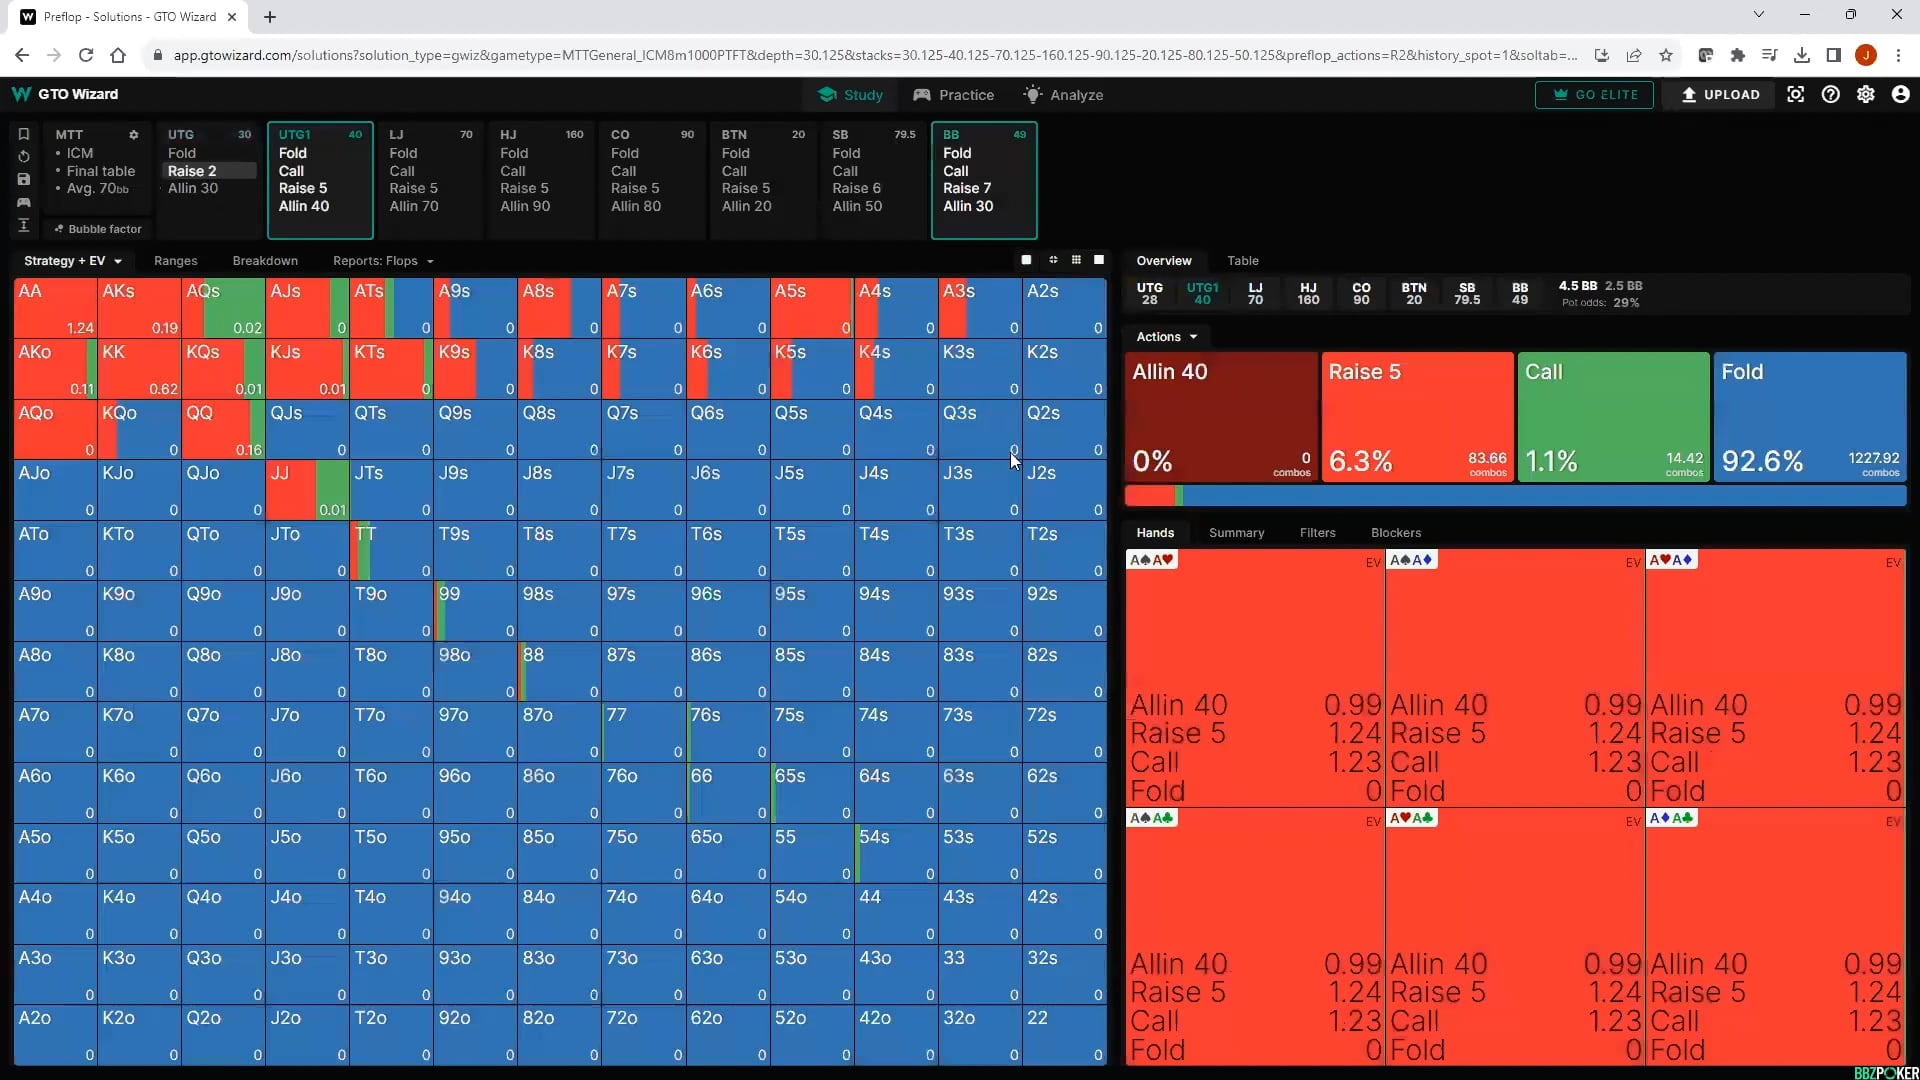Click the save floppy disk icon

[24, 180]
